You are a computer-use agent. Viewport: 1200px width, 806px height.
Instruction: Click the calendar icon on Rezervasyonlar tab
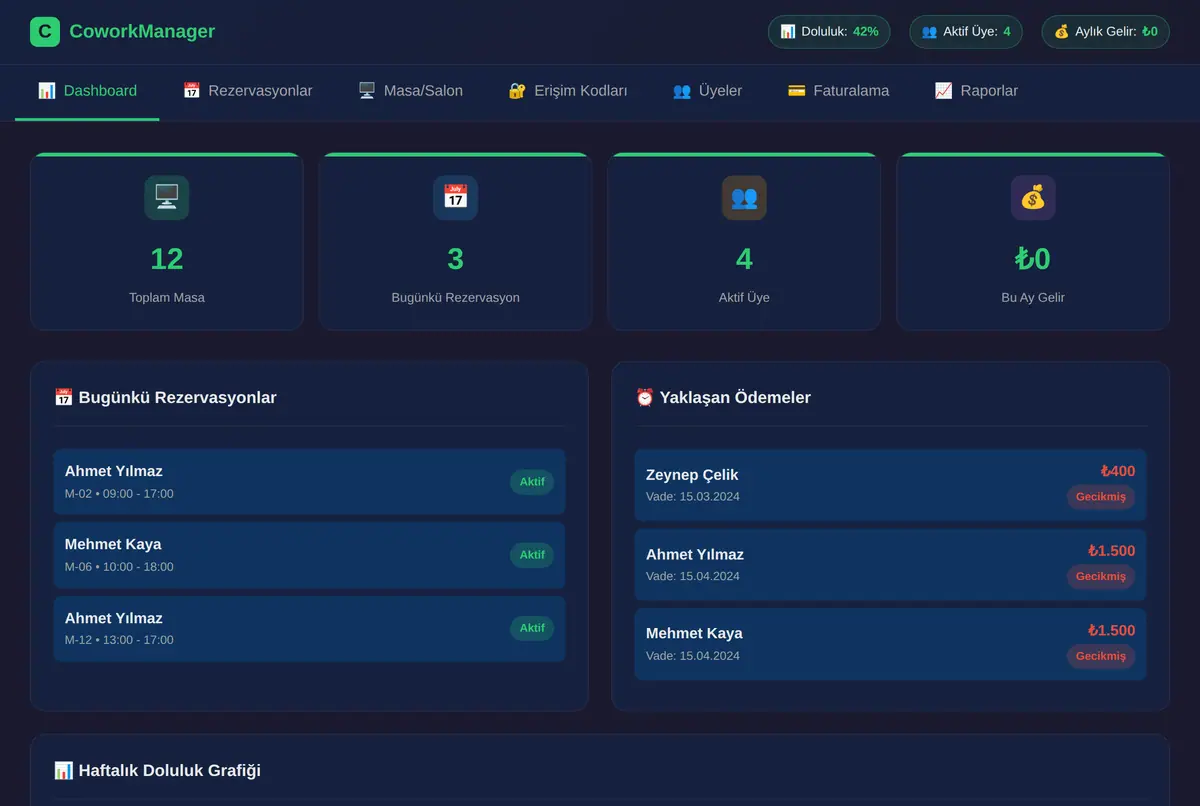(x=191, y=91)
